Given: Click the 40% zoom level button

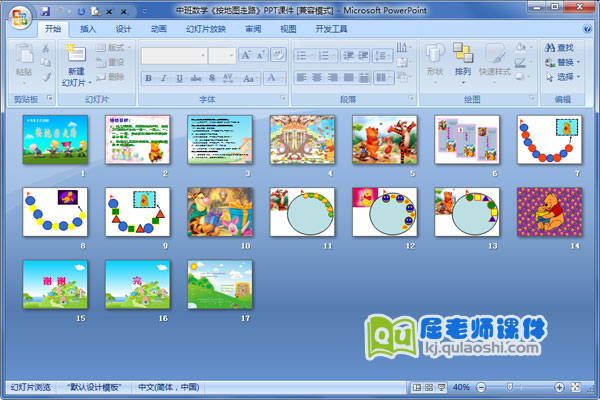Looking at the screenshot, I should coord(461,387).
